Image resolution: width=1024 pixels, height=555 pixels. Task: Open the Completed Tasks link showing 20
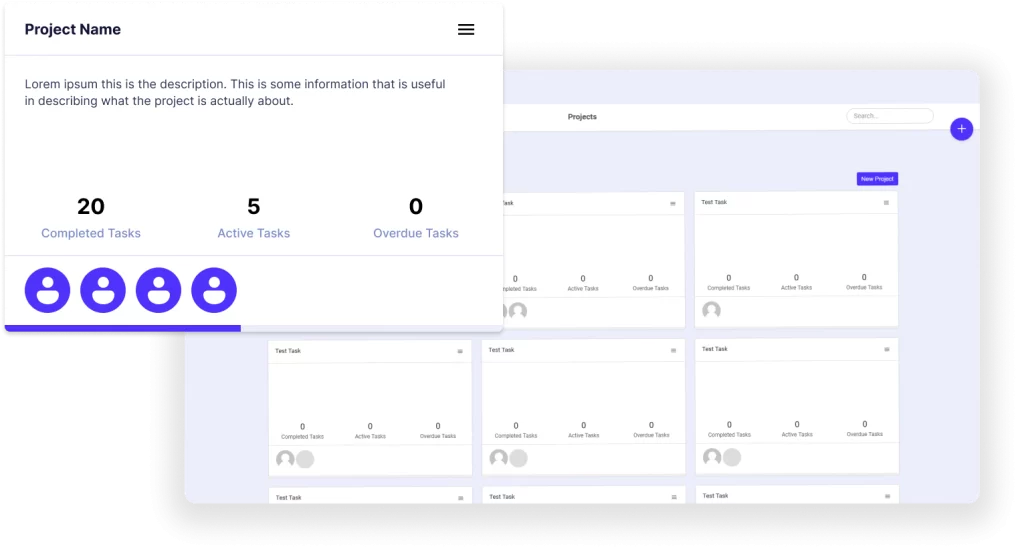(x=91, y=233)
